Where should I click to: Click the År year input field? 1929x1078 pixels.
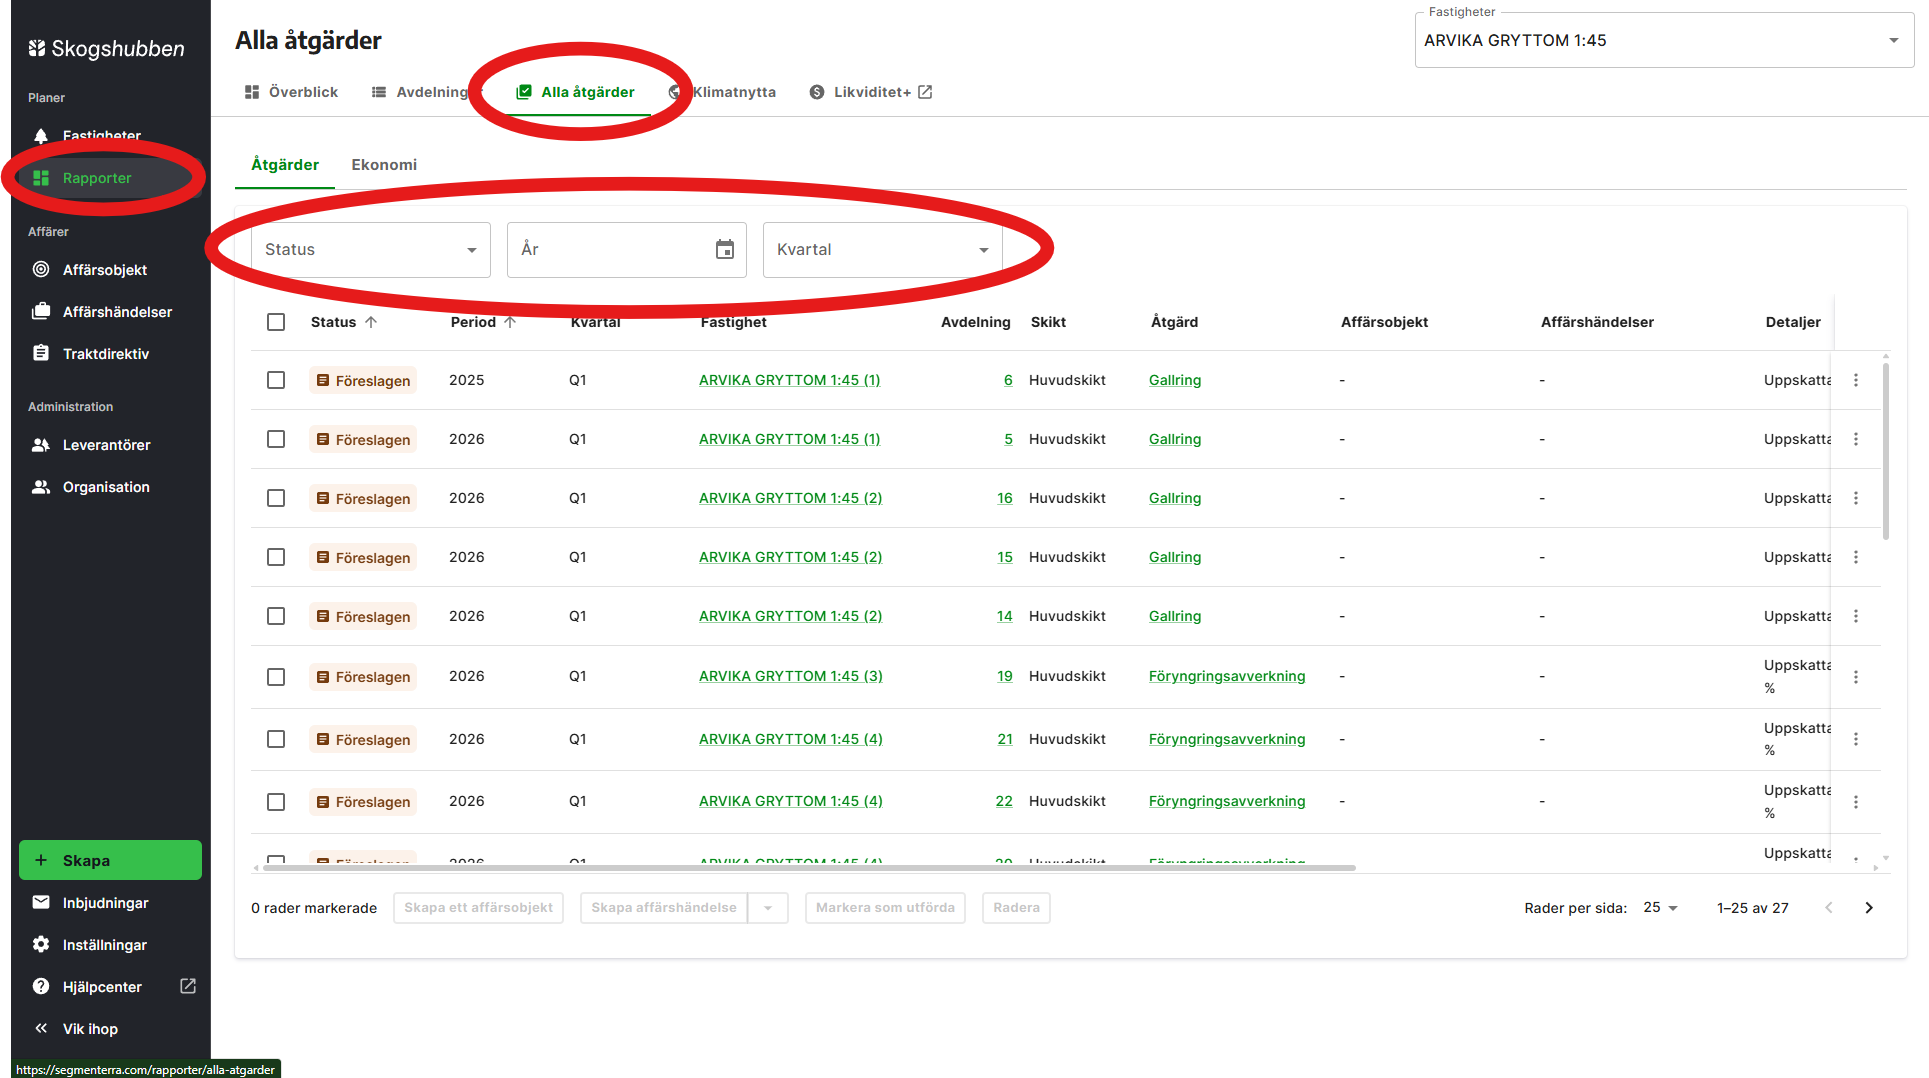[627, 250]
